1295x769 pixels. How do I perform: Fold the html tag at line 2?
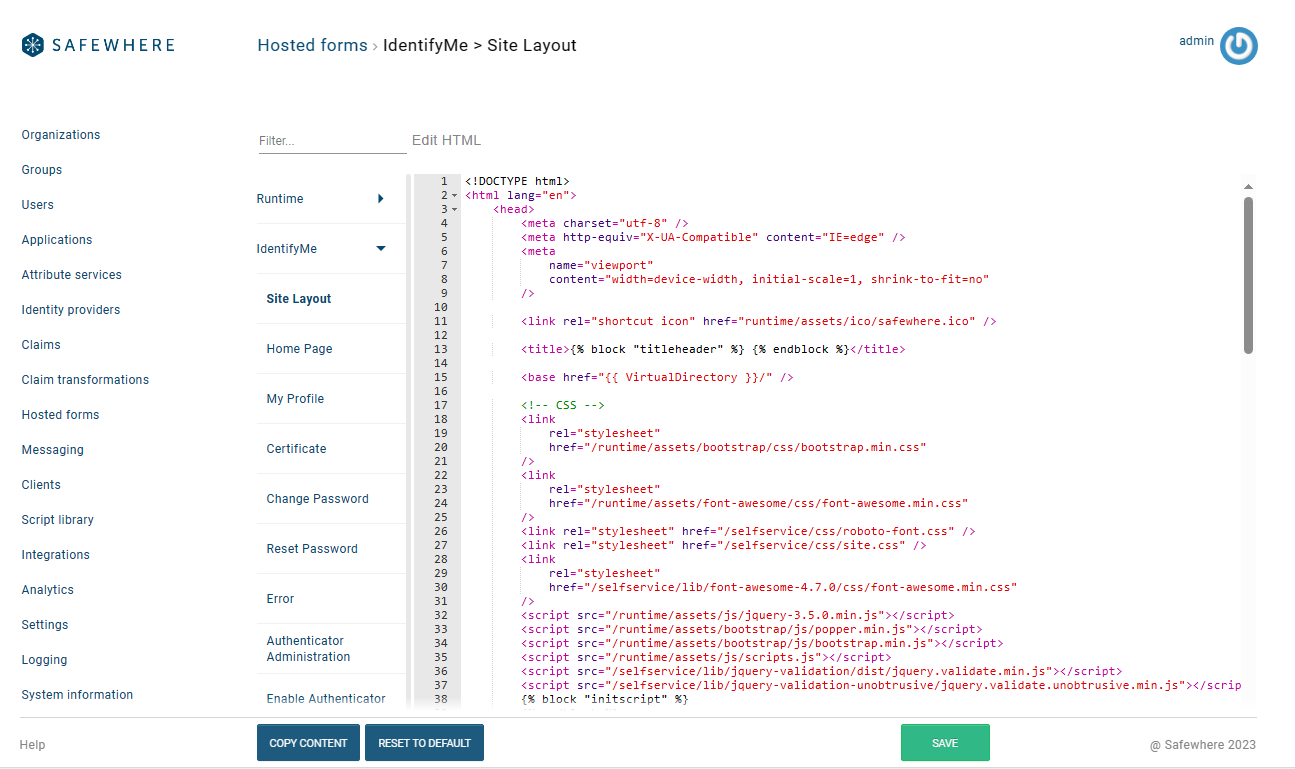[x=454, y=196]
